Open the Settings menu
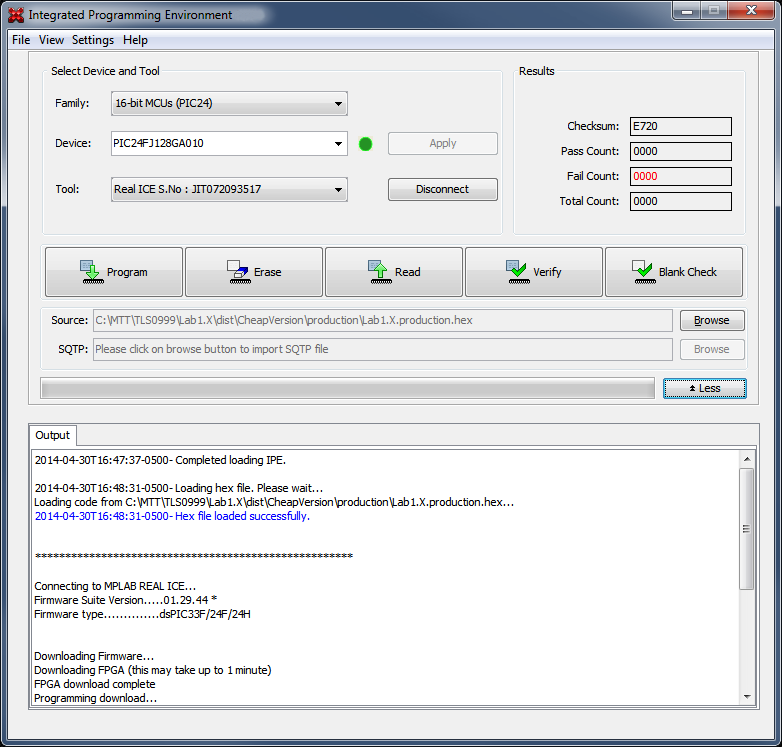 (x=93, y=40)
